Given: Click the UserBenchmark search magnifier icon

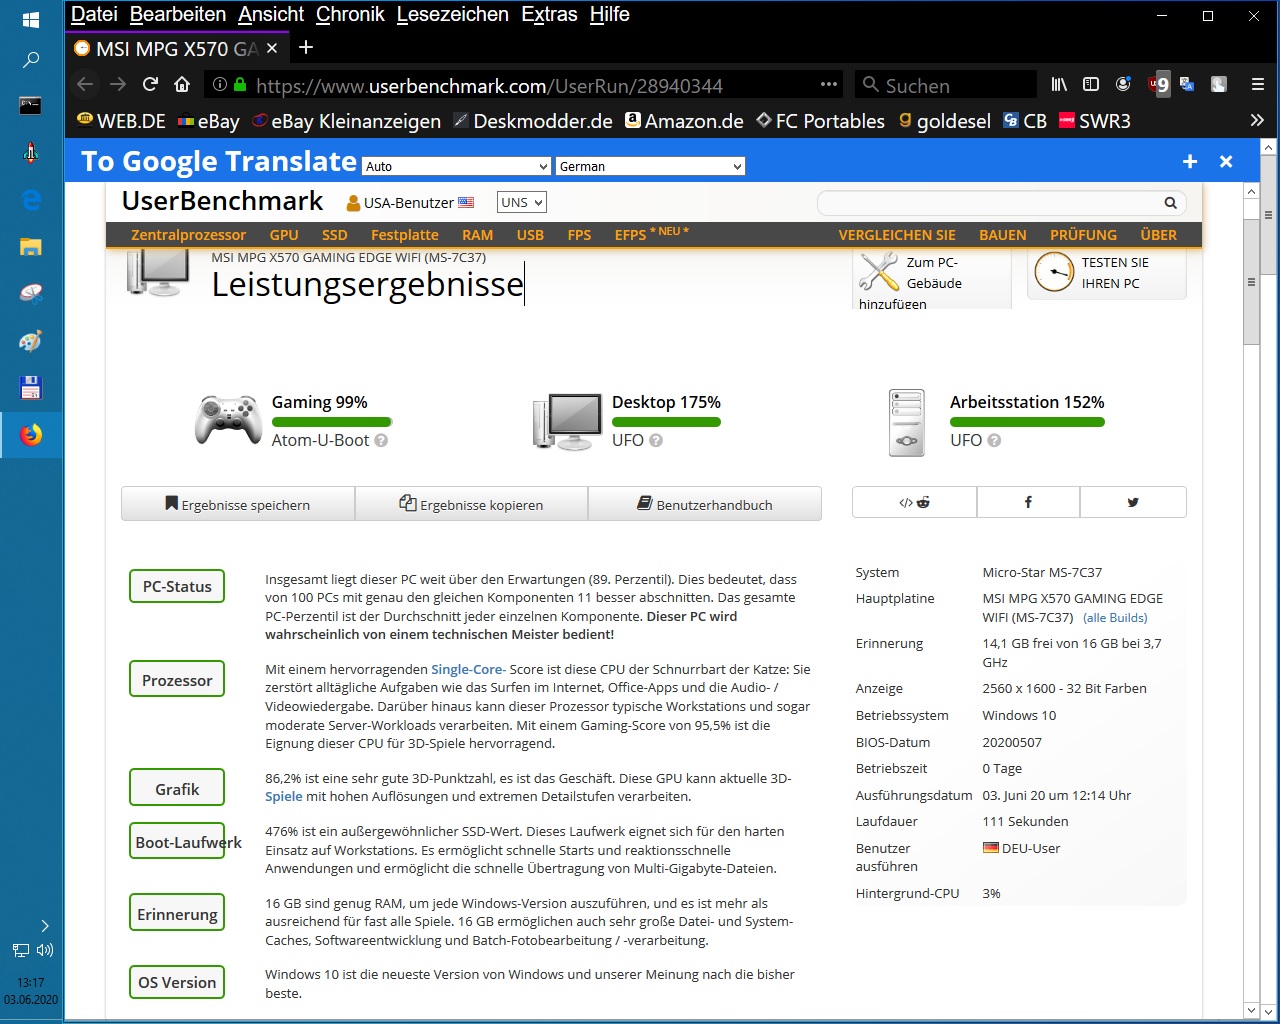Looking at the screenshot, I should coord(1170,203).
